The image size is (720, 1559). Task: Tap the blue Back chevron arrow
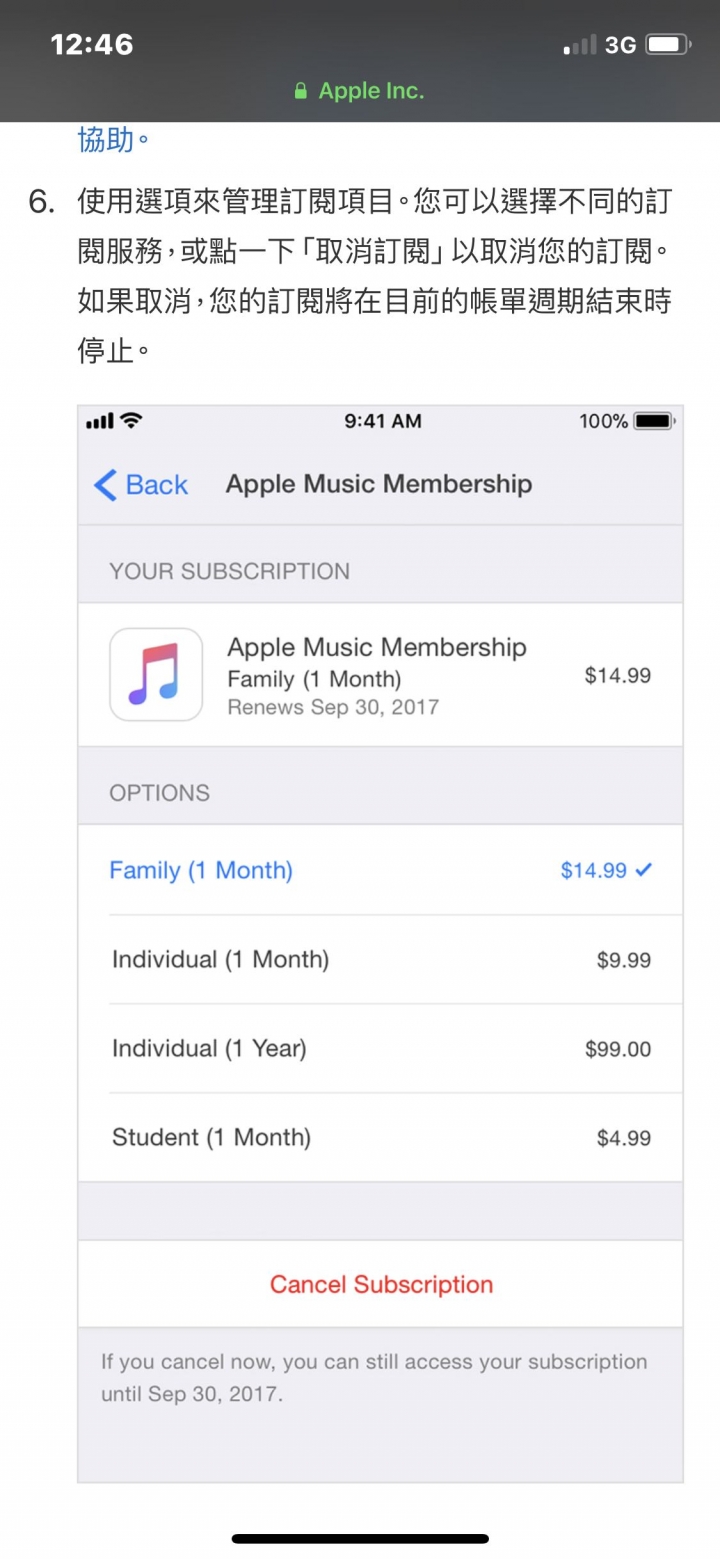[x=105, y=485]
